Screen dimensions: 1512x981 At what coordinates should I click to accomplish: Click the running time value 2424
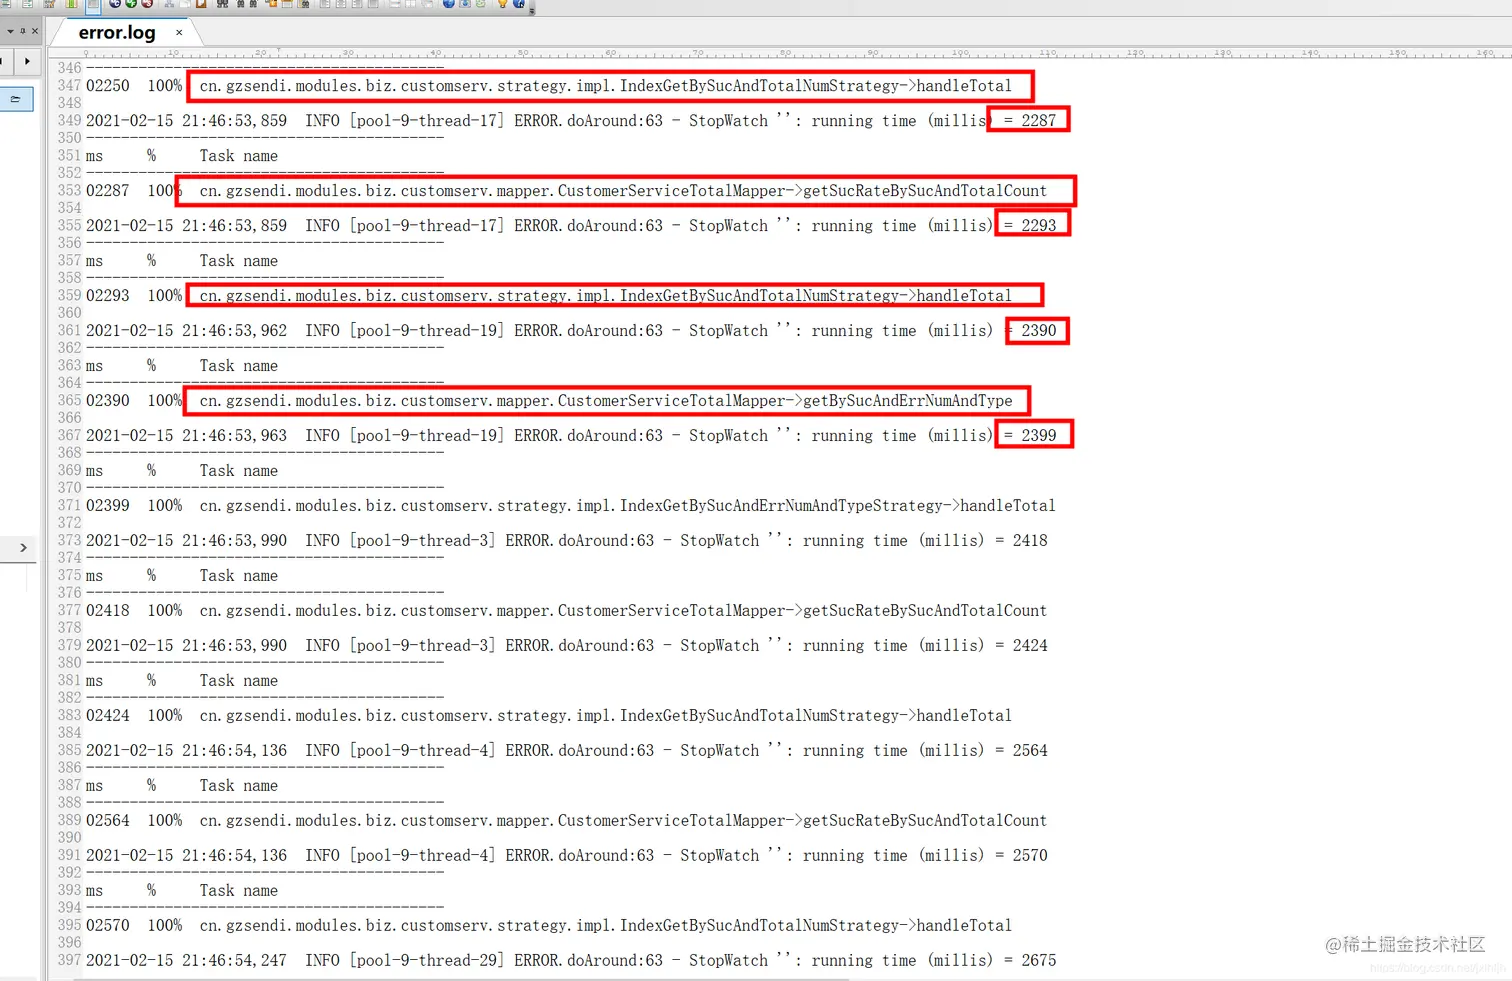click(x=1030, y=646)
